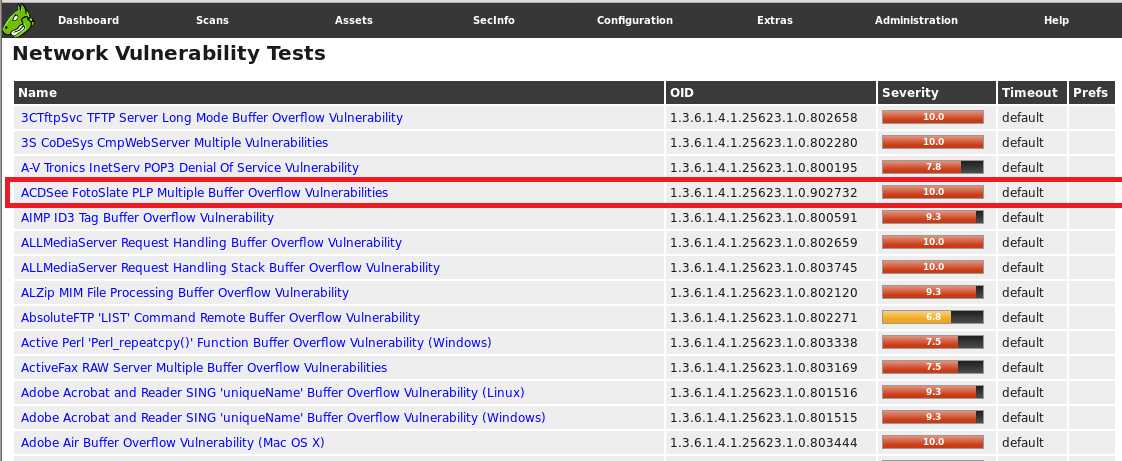The height and width of the screenshot is (461, 1122).
Task: Open the Extras menu
Action: tap(775, 20)
